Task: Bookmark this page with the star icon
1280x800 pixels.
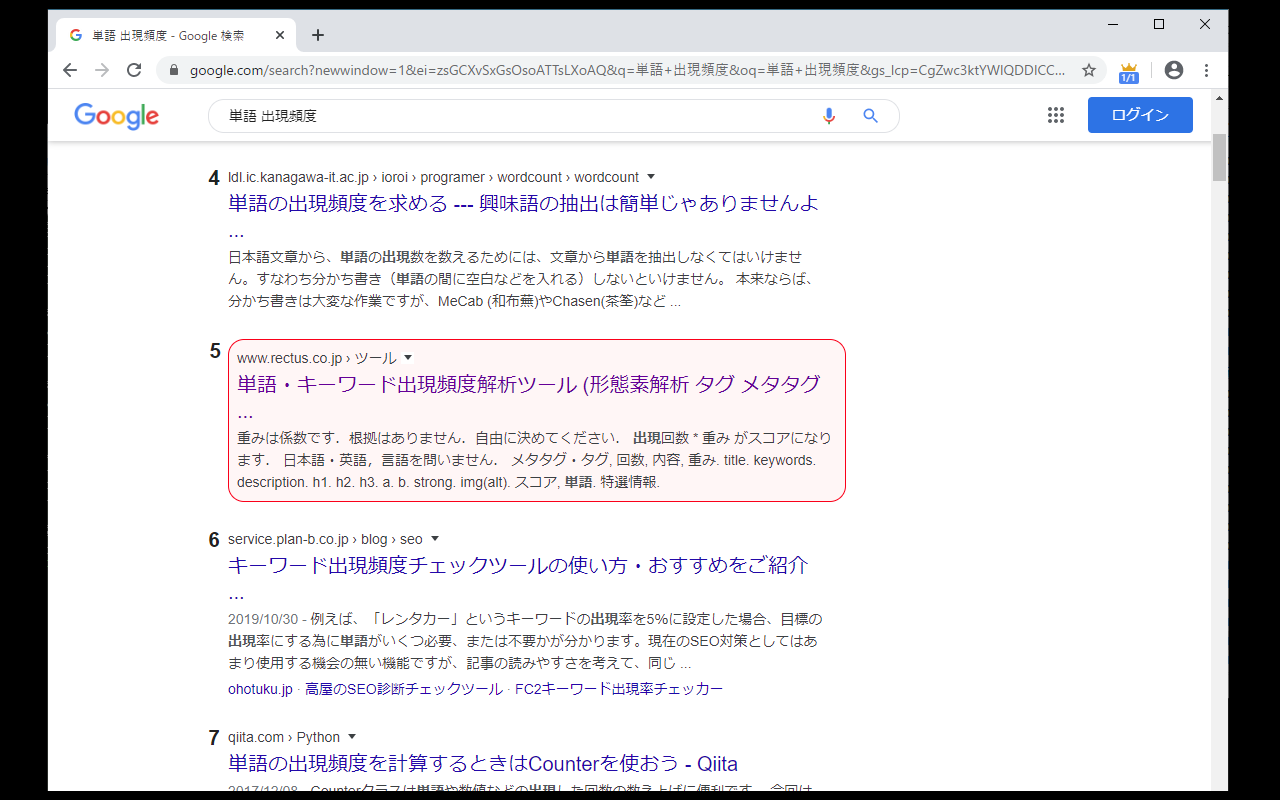Action: coord(1089,70)
